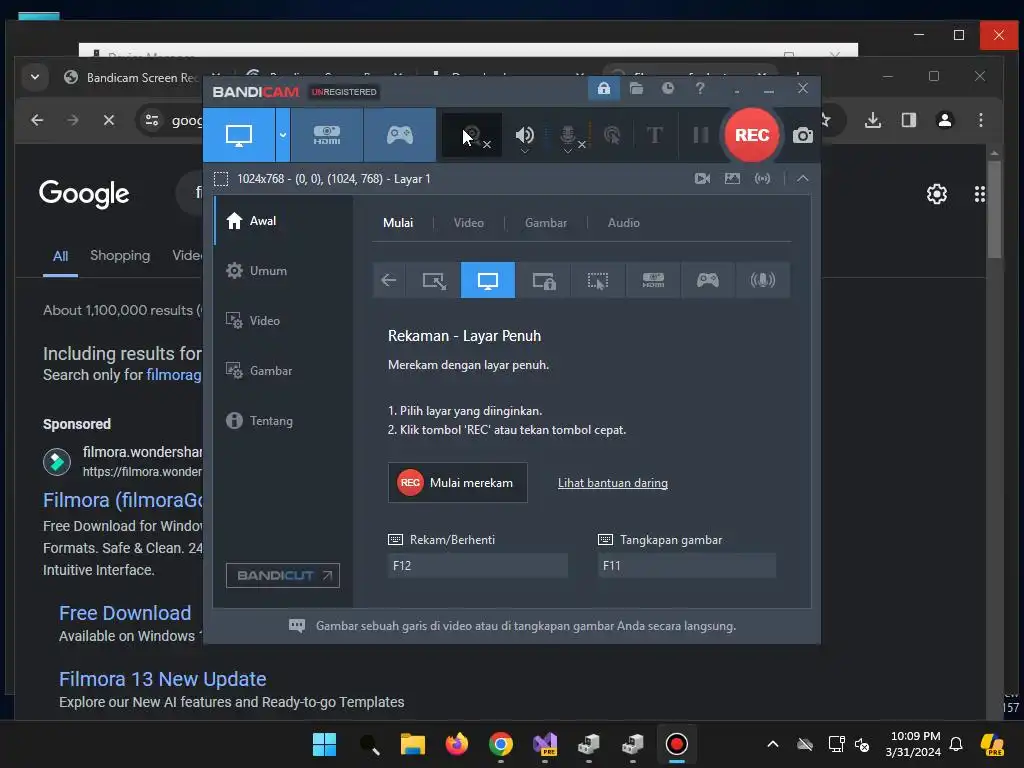Image resolution: width=1024 pixels, height=768 pixels.
Task: Click Mulai merekam button
Action: [x=458, y=483]
